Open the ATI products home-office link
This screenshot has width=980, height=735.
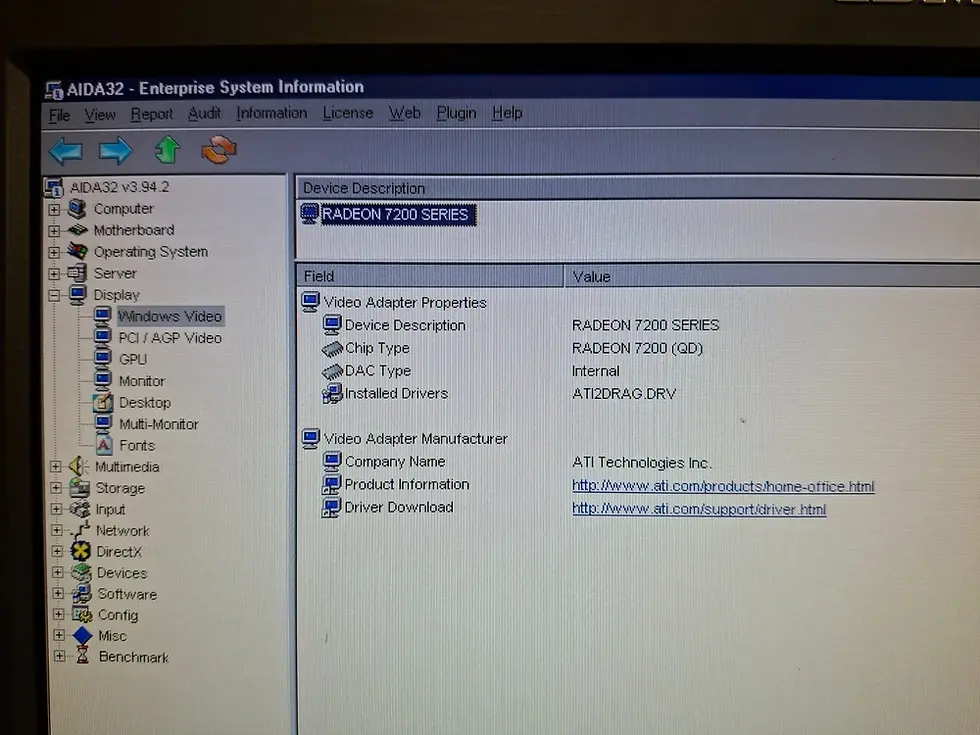coord(723,486)
